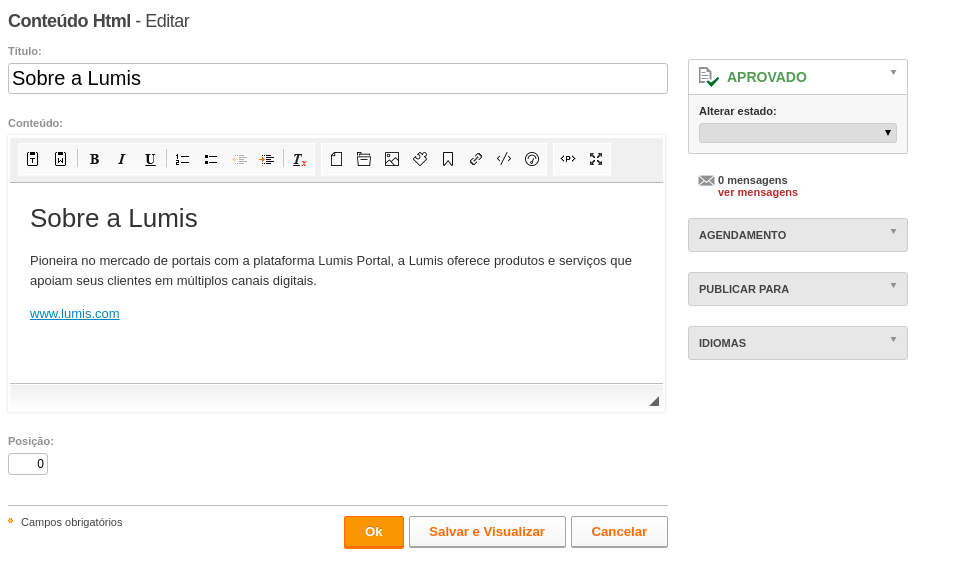Click the <P> show blocks icon
The height and width of the screenshot is (572, 975).
[568, 159]
